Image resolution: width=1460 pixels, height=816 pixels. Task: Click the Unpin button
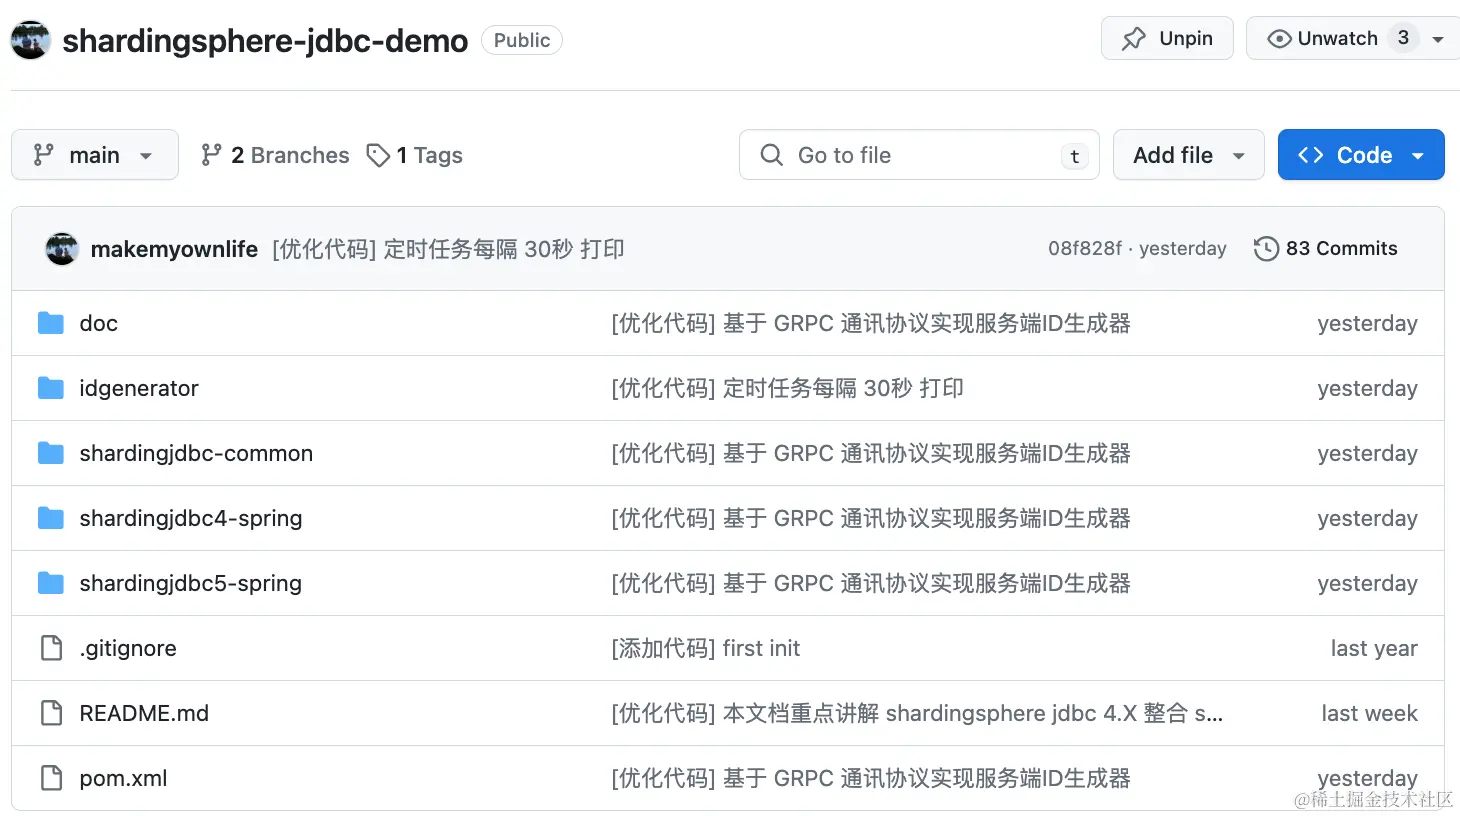pos(1167,38)
